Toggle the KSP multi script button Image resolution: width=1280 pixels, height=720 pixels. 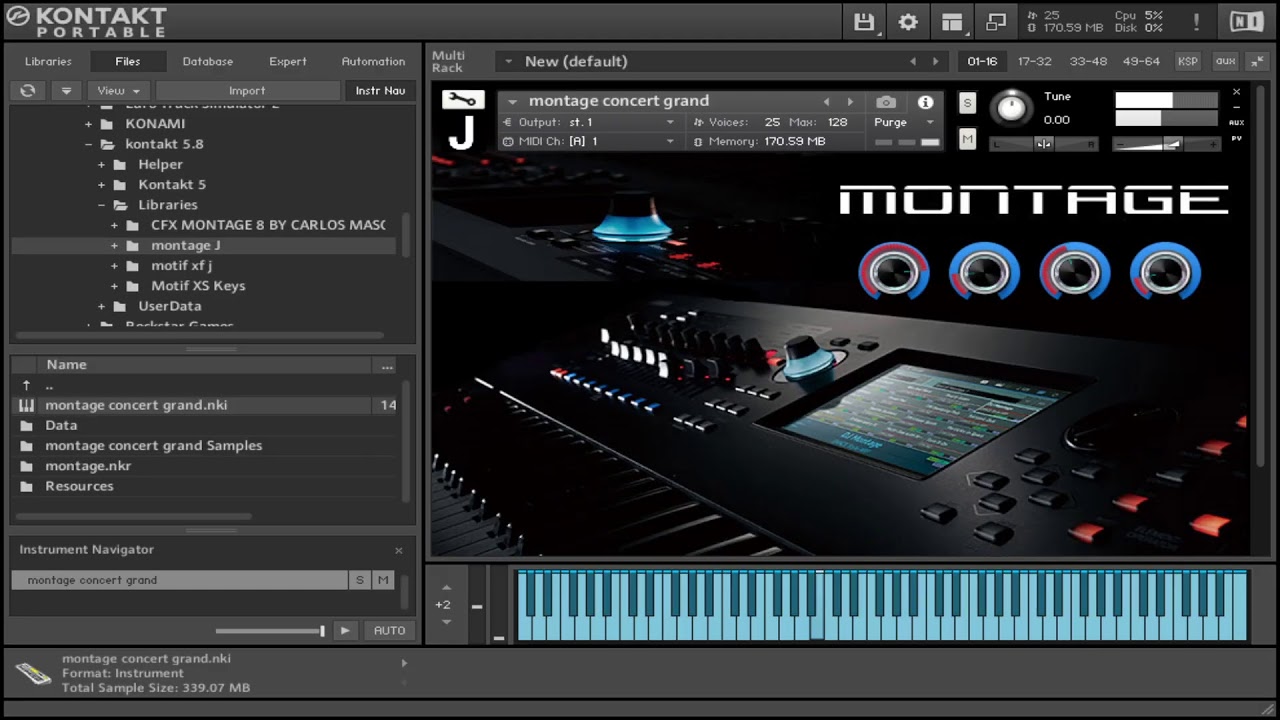[1187, 61]
